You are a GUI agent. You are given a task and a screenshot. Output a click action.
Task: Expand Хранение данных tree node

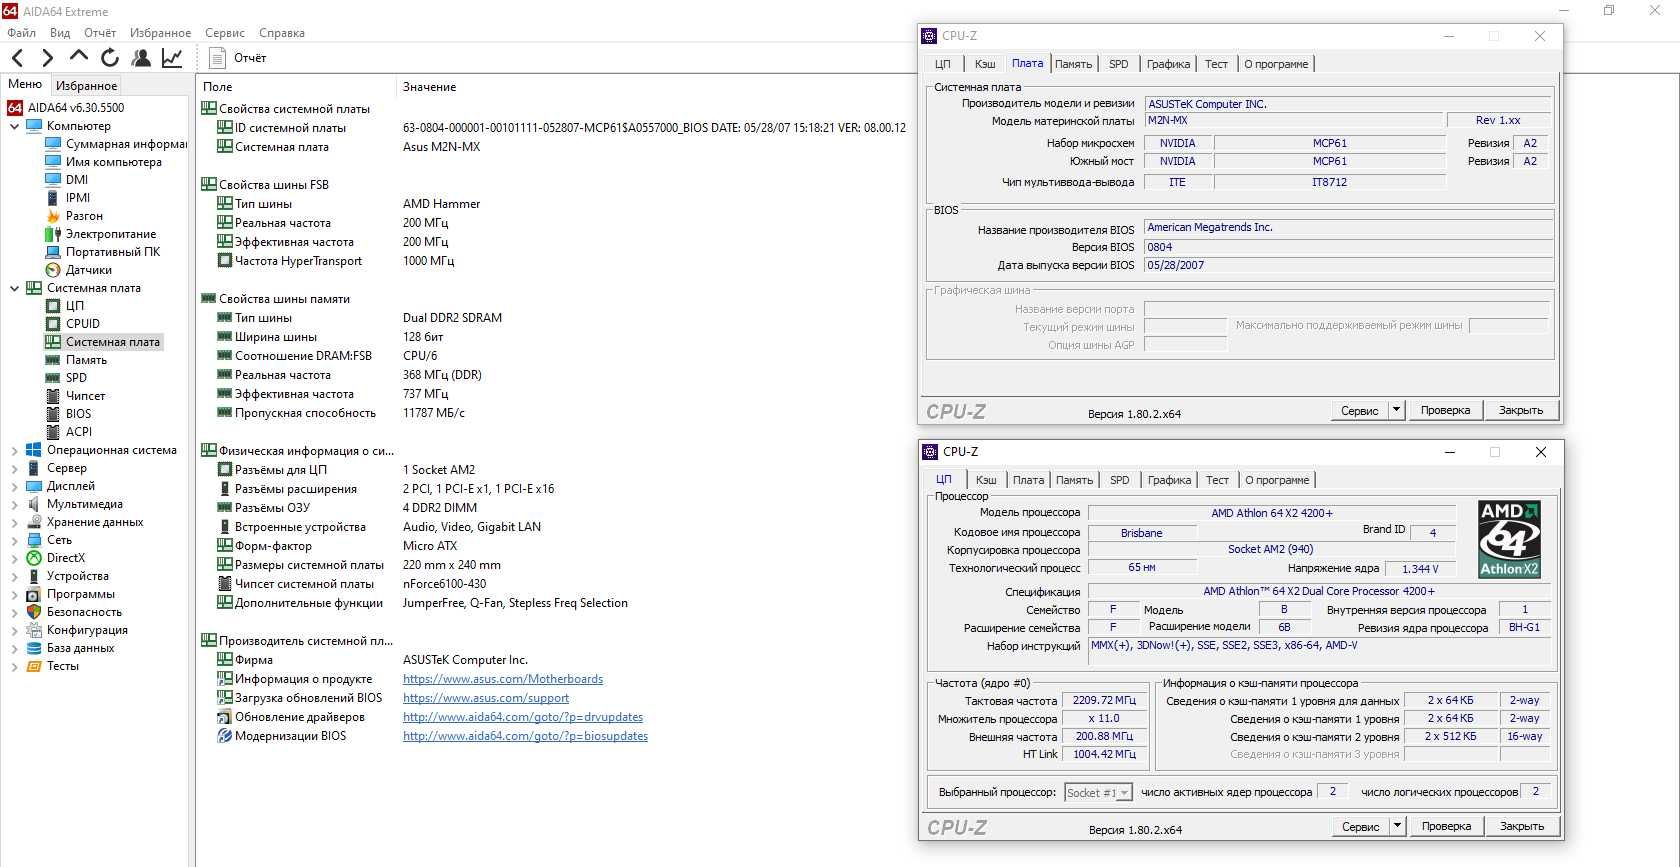(14, 523)
